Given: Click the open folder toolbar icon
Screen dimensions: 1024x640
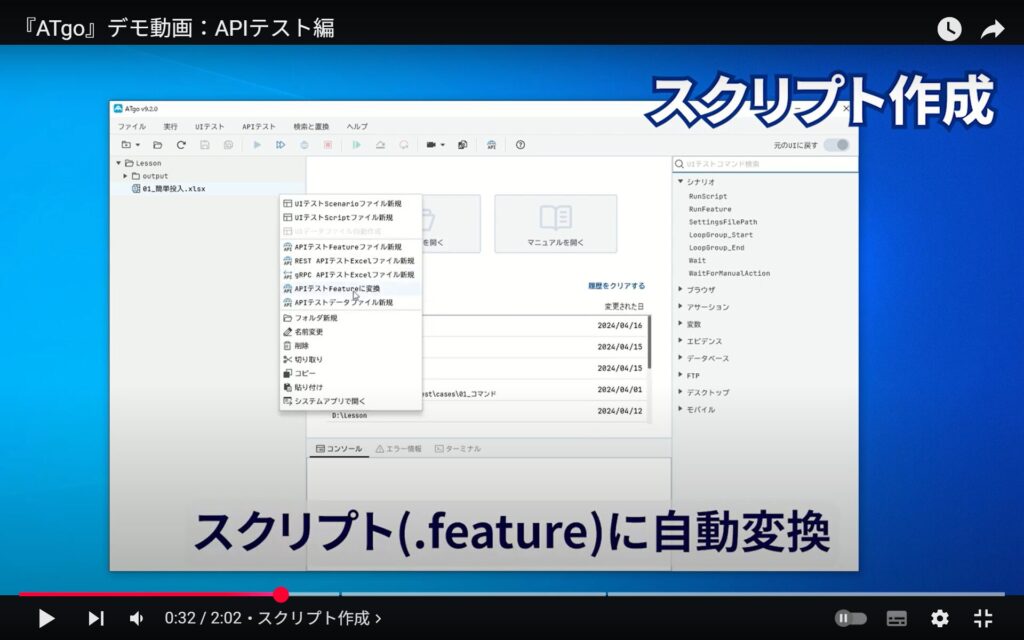Looking at the screenshot, I should click(x=157, y=145).
